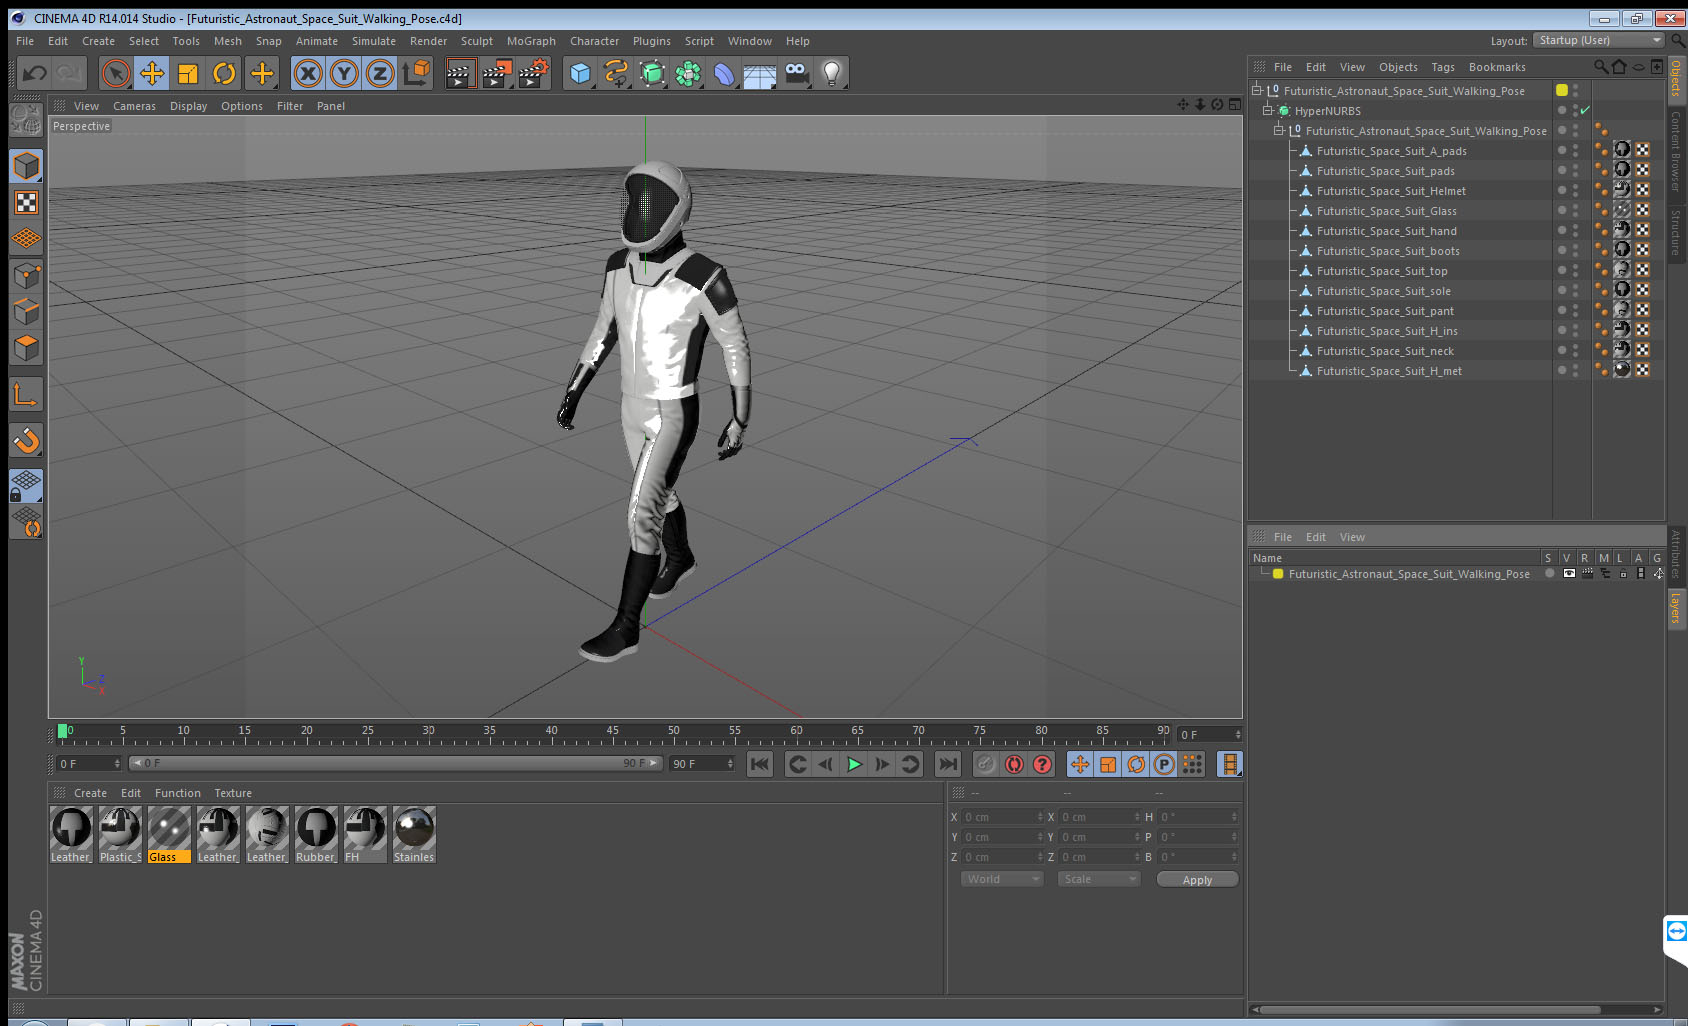Select the Live Selection tool

(115, 73)
